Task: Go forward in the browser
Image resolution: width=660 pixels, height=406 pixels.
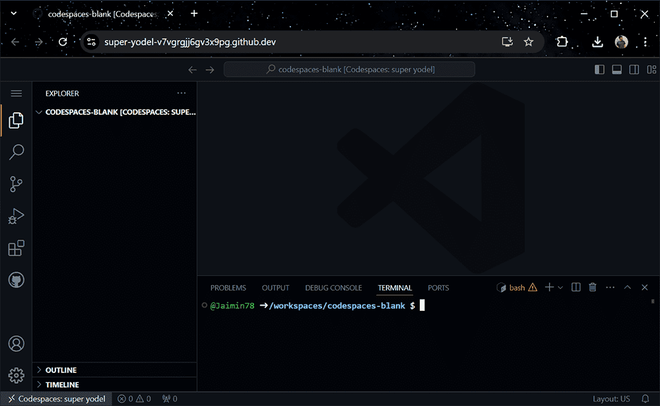Action: [x=39, y=42]
